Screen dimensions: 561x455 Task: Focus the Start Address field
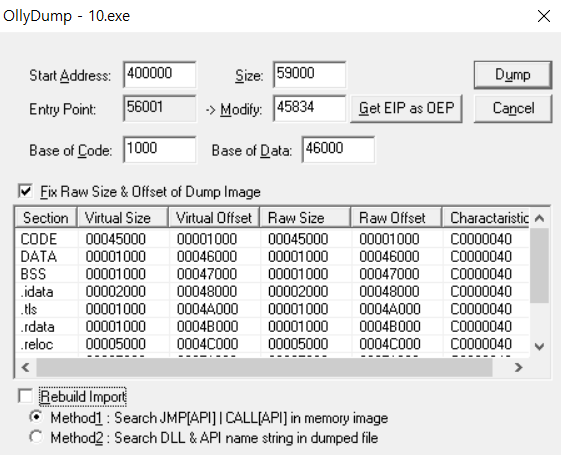click(160, 74)
